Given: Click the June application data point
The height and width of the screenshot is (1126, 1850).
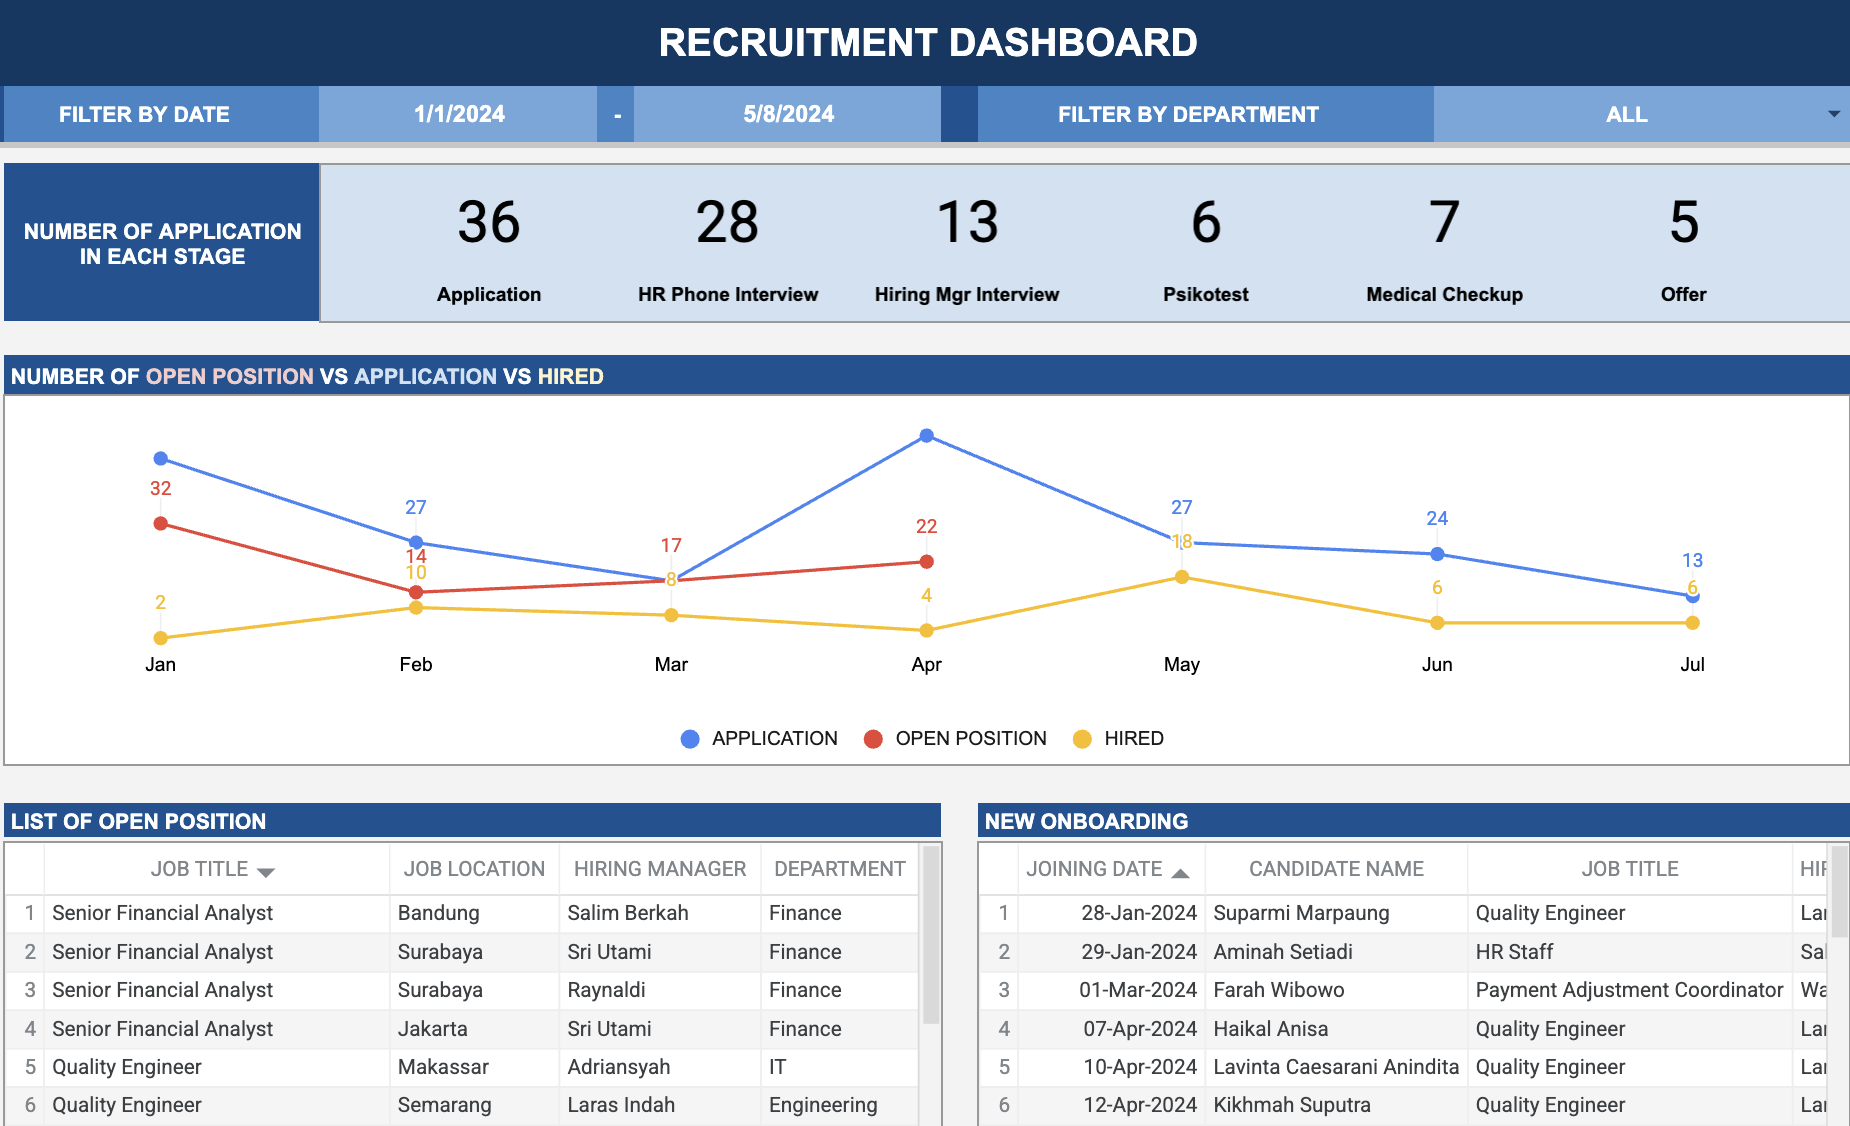Looking at the screenshot, I should pos(1437,554).
